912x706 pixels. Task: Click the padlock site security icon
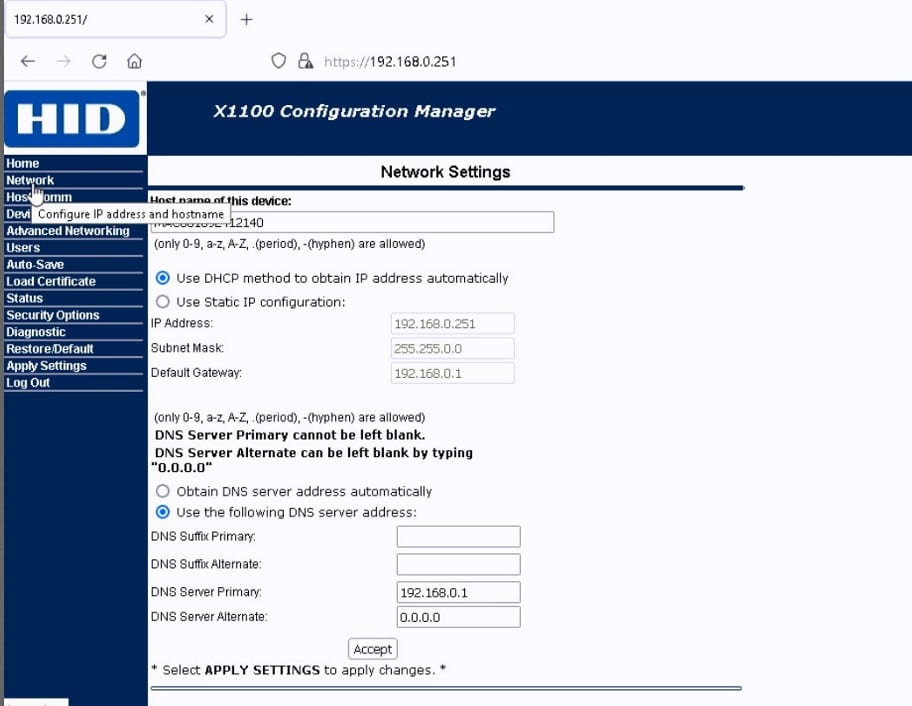coord(305,60)
